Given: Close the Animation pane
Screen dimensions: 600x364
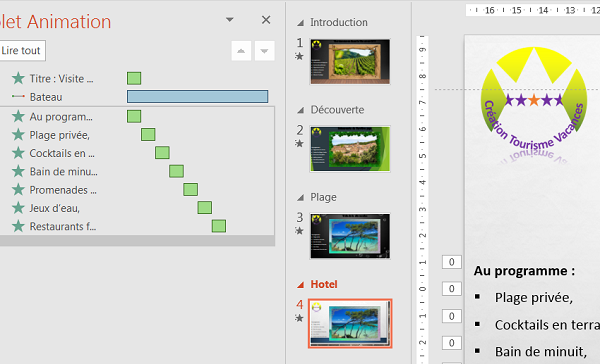Looking at the screenshot, I should tap(266, 20).
